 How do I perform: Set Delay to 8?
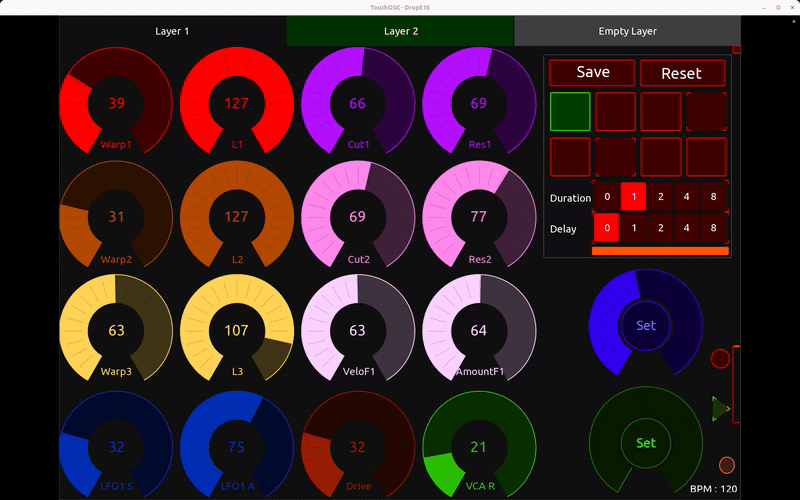(714, 228)
